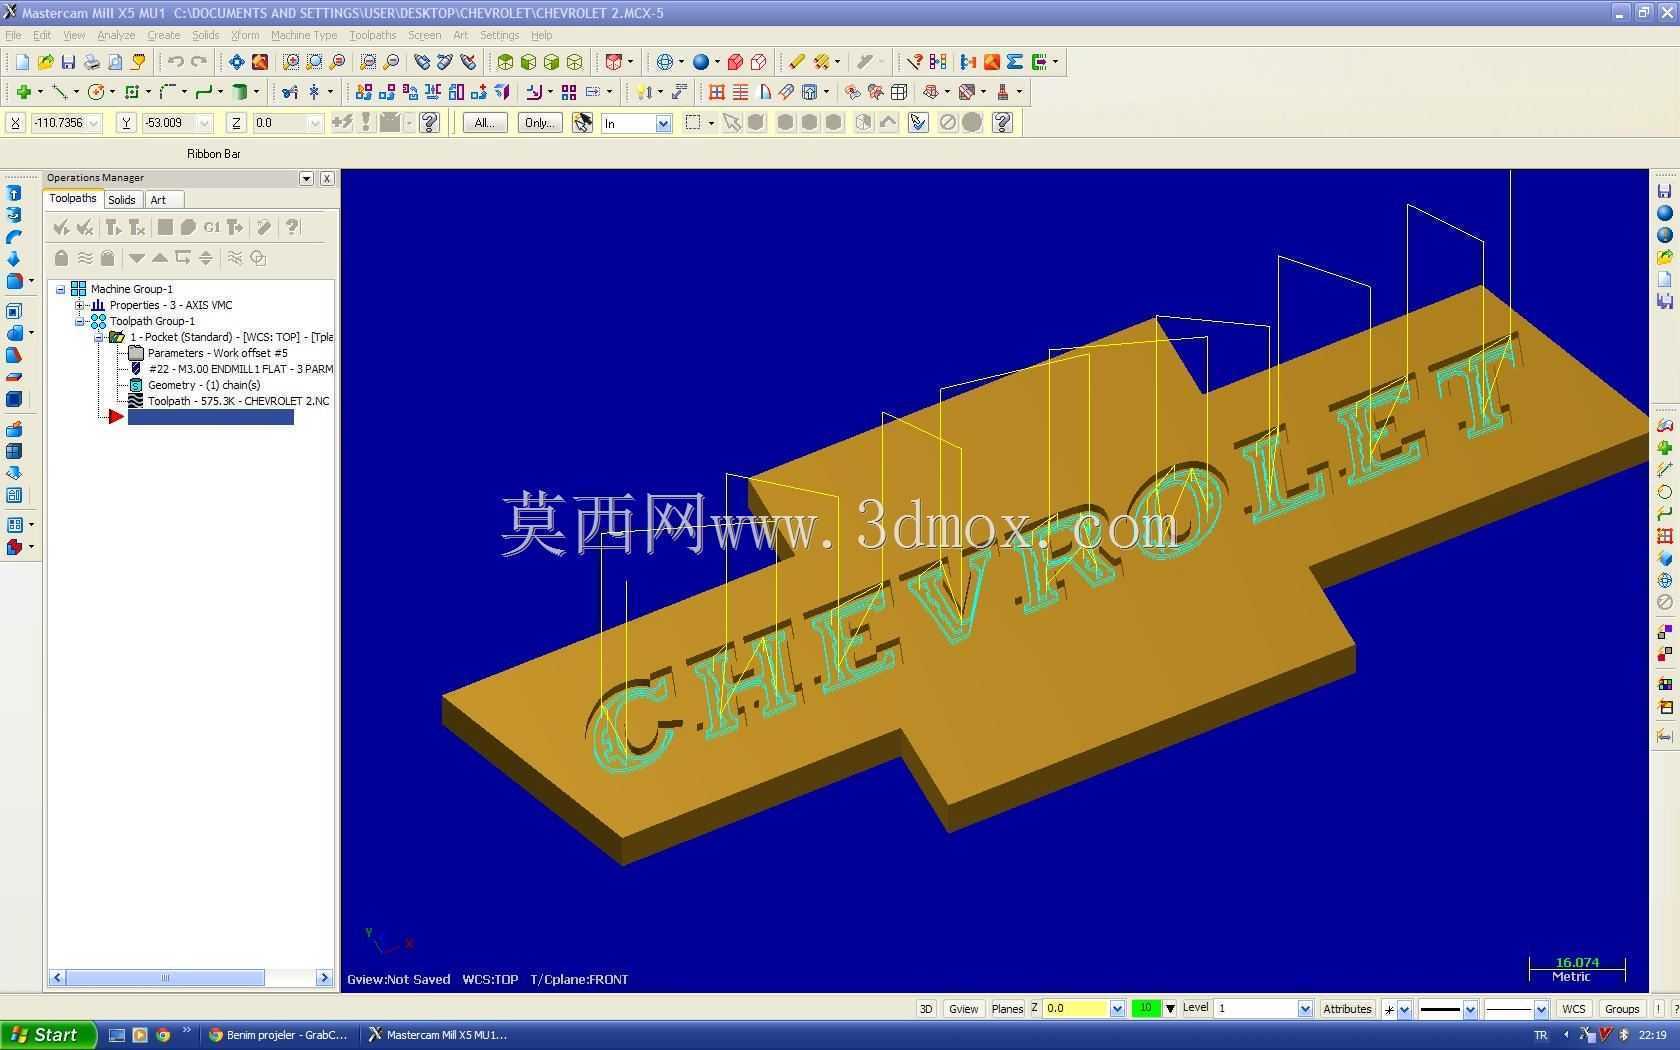Viewport: 1680px width, 1050px height.
Task: Click the WCS button
Action: tap(1574, 1008)
